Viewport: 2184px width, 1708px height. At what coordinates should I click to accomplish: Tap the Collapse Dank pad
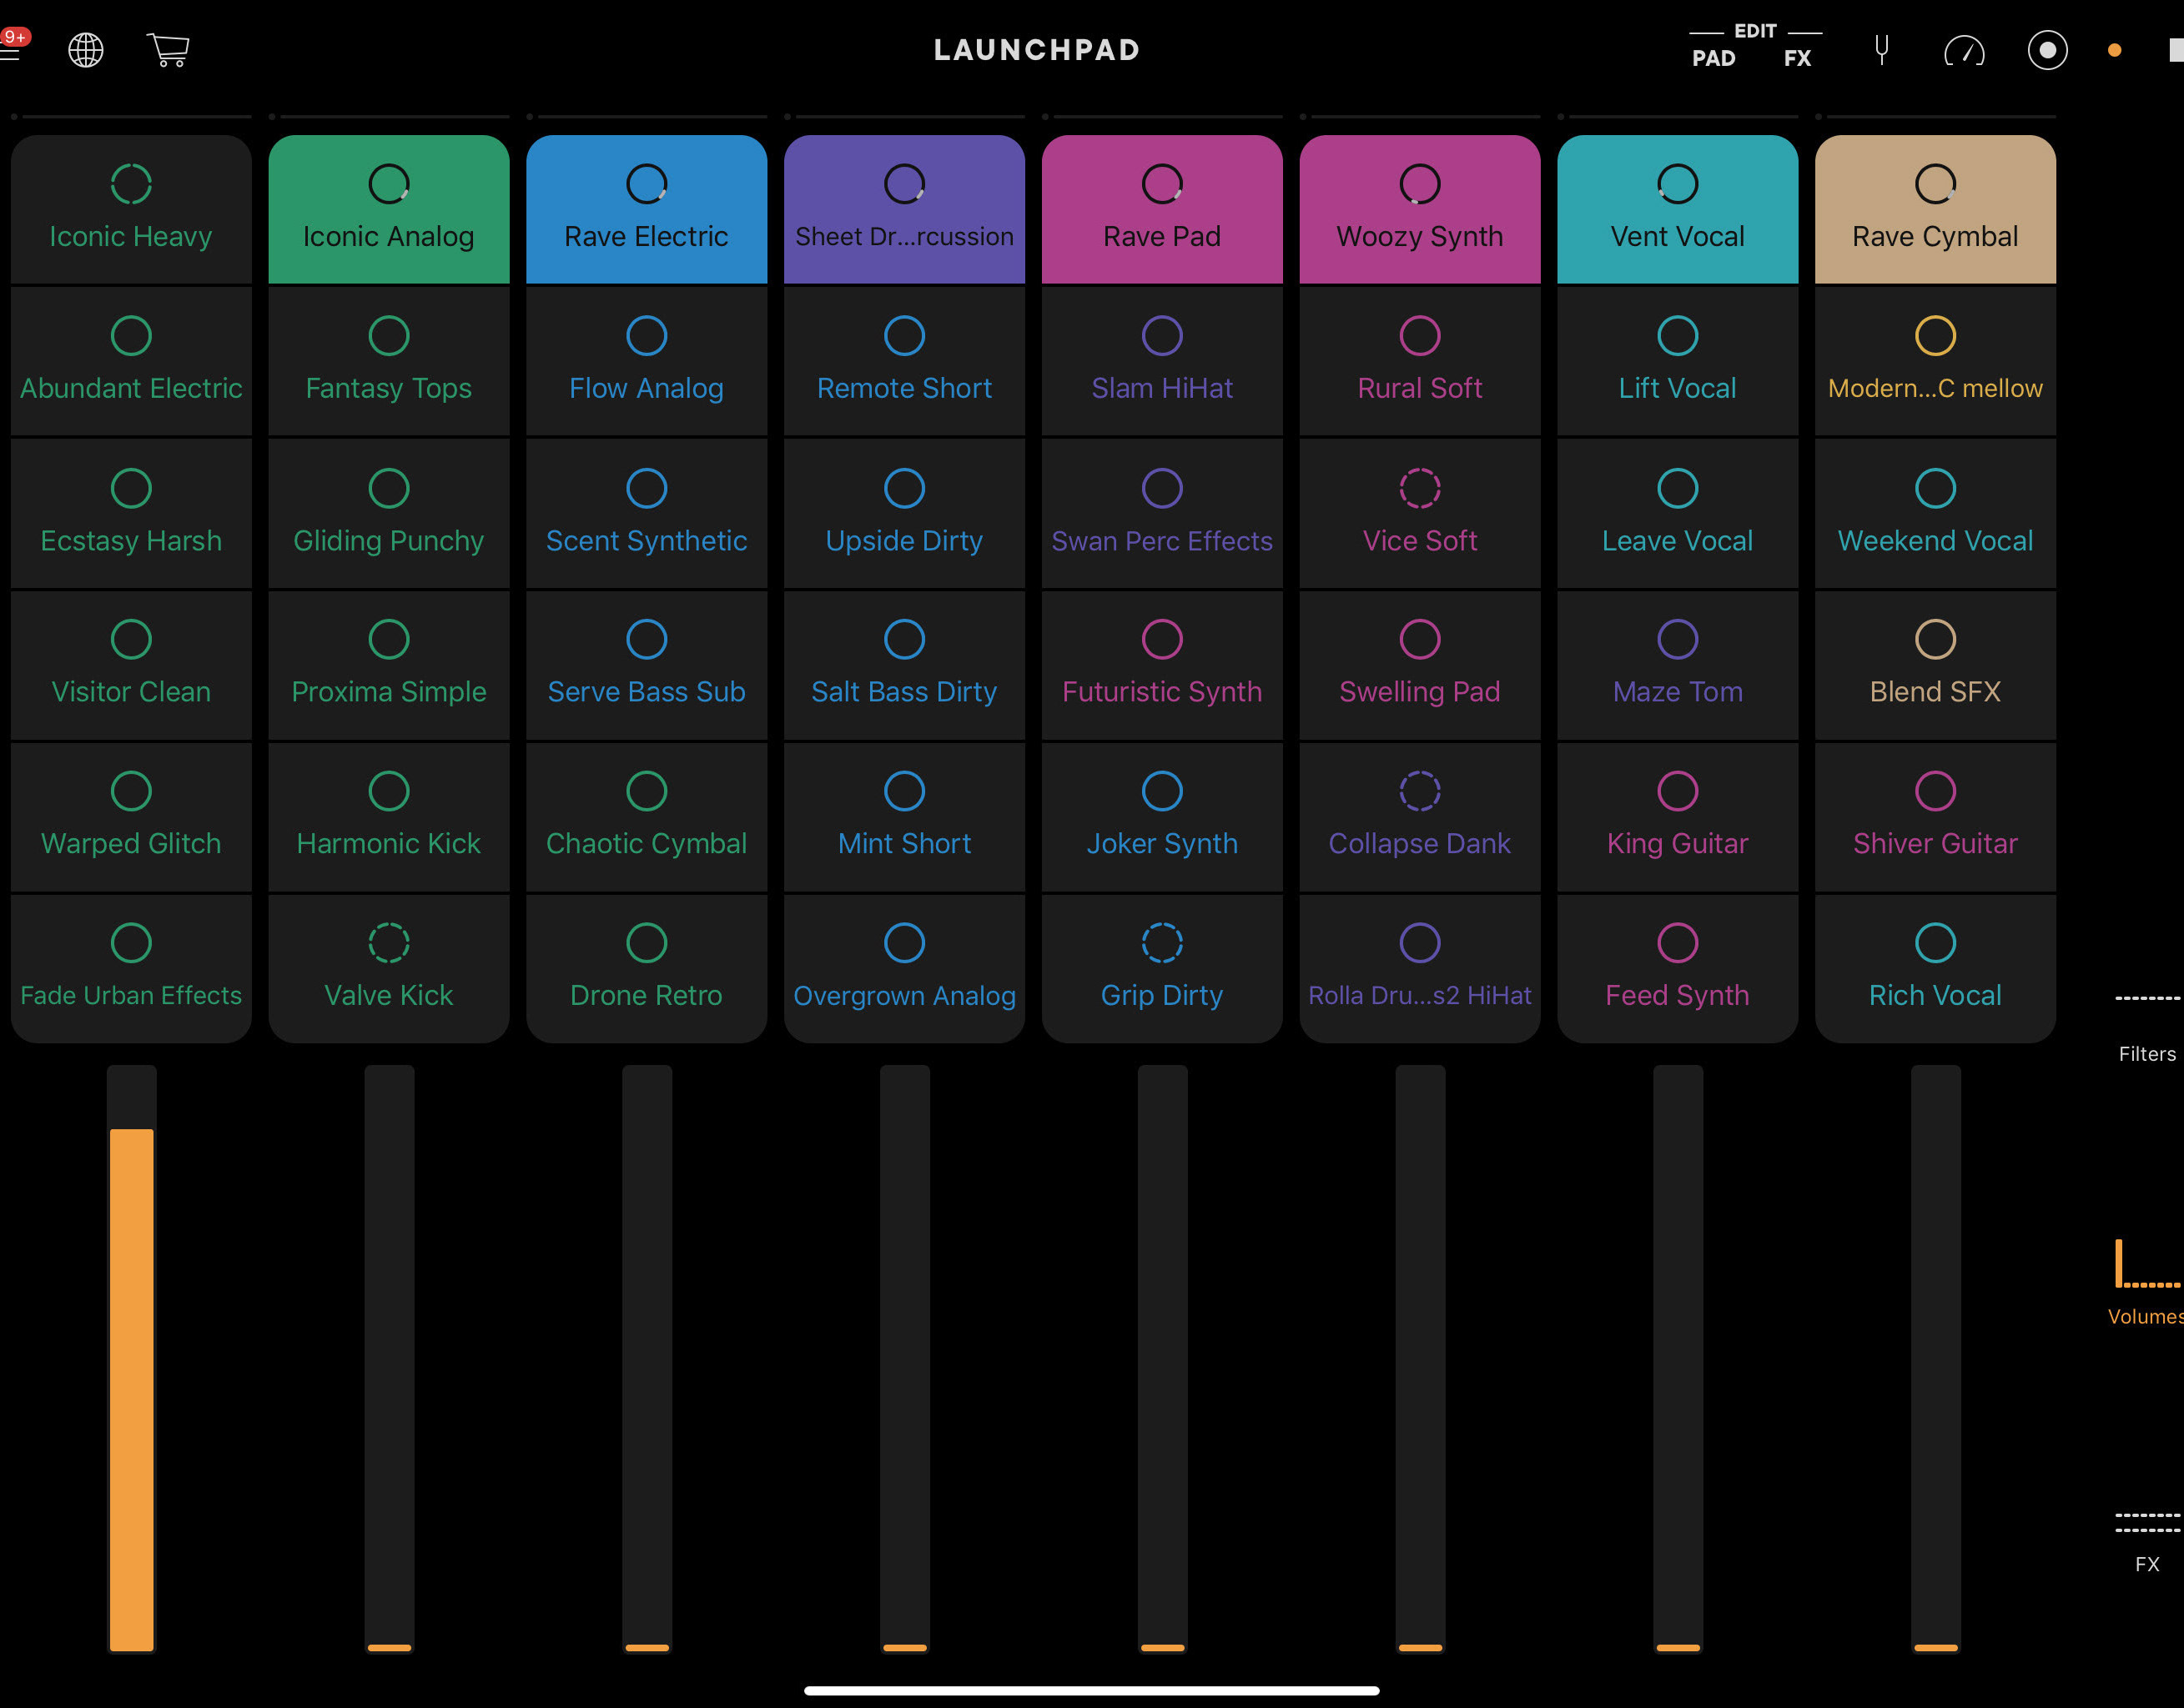(x=1420, y=817)
